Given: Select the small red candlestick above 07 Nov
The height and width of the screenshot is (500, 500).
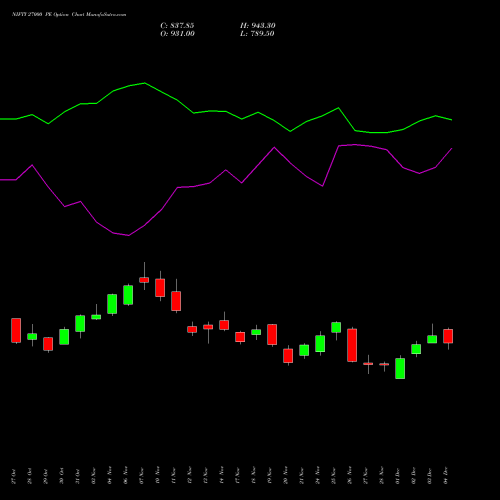Looking at the screenshot, I should [144, 280].
